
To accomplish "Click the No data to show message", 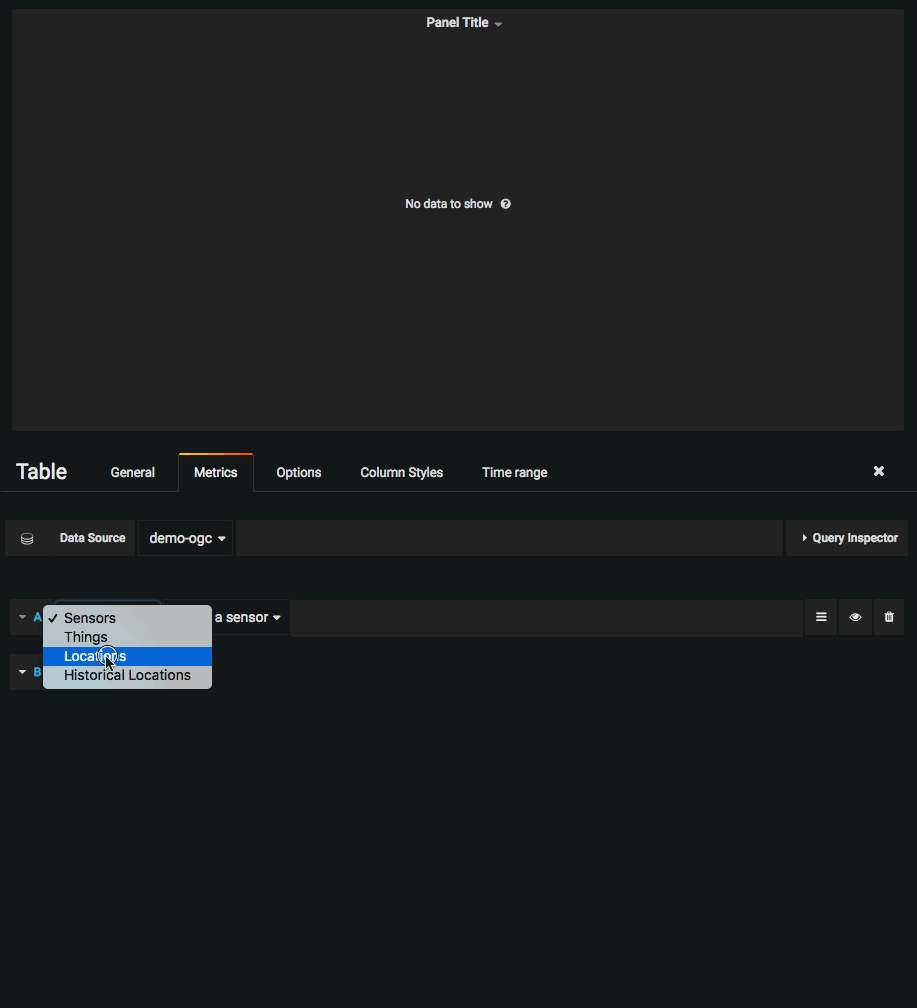I will pos(449,204).
